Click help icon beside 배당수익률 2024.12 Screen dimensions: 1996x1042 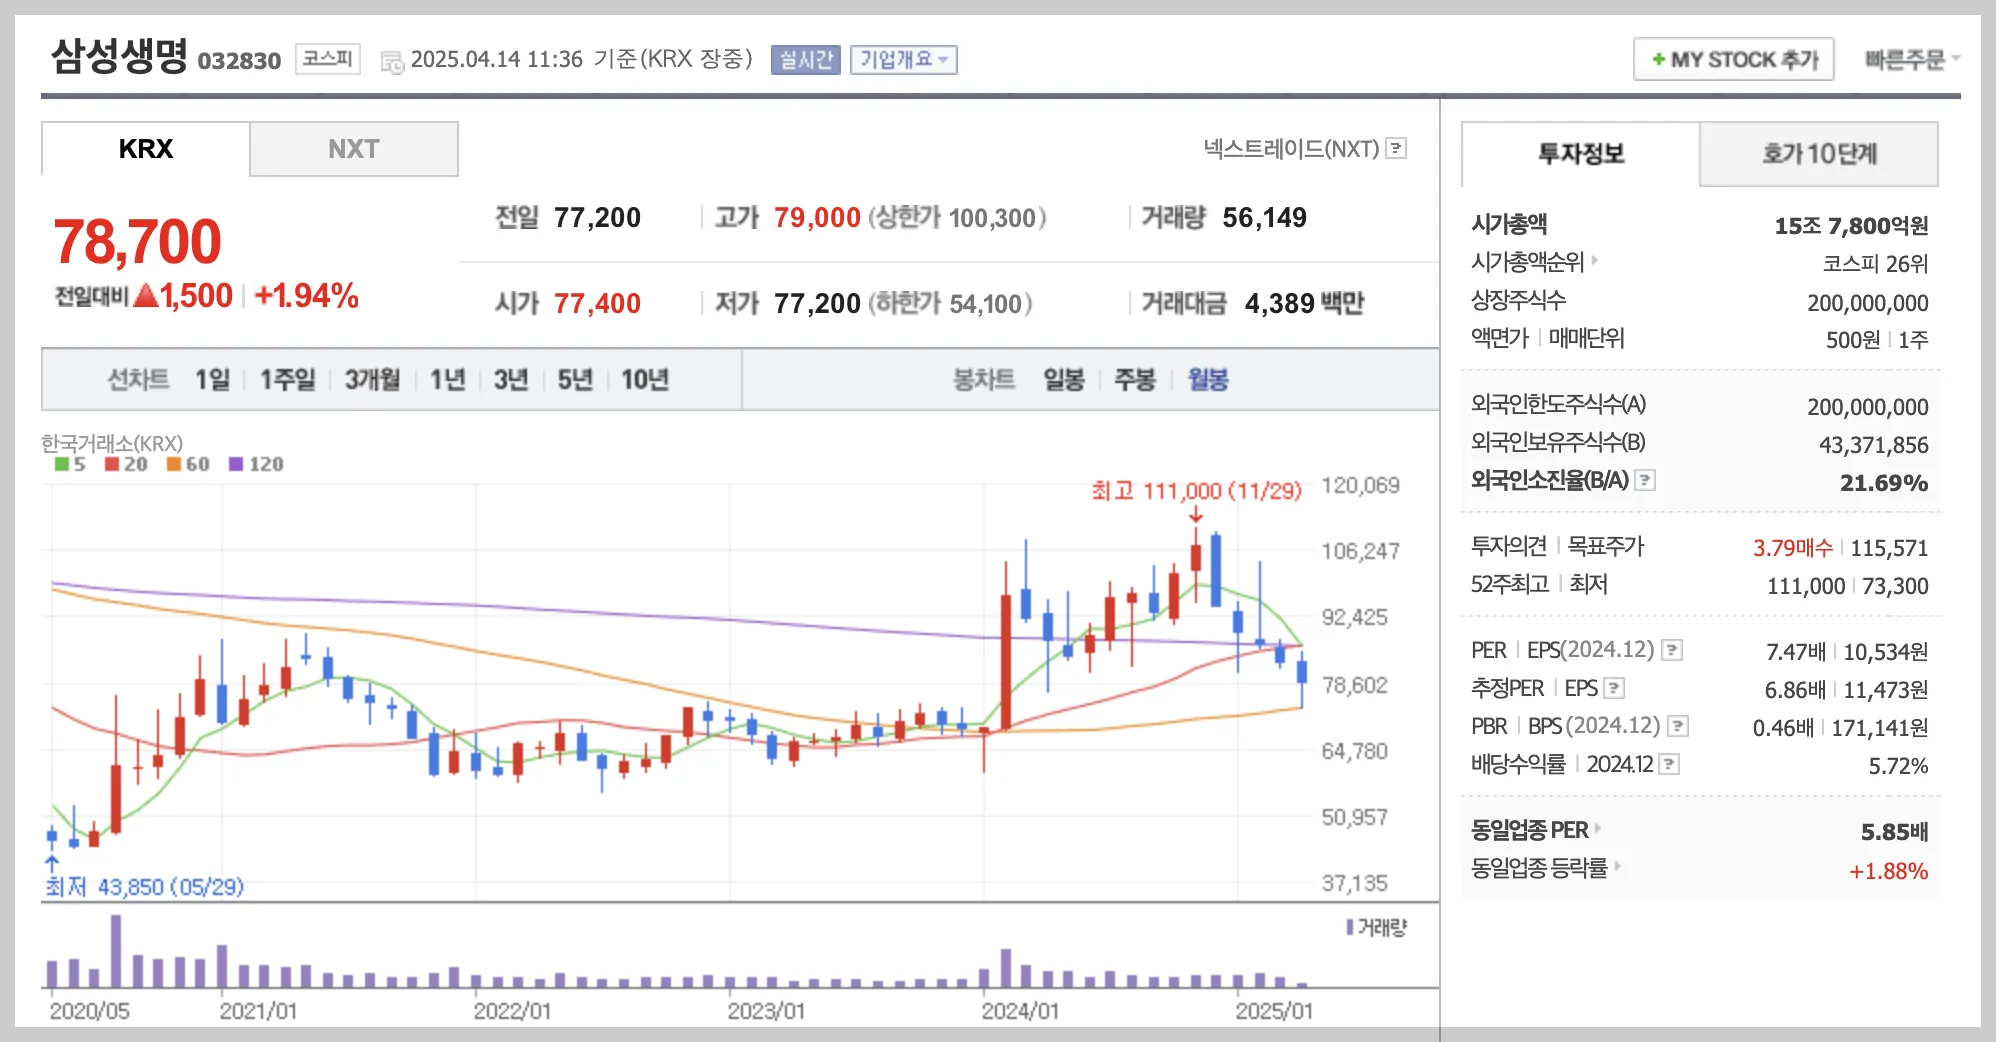coord(1669,765)
